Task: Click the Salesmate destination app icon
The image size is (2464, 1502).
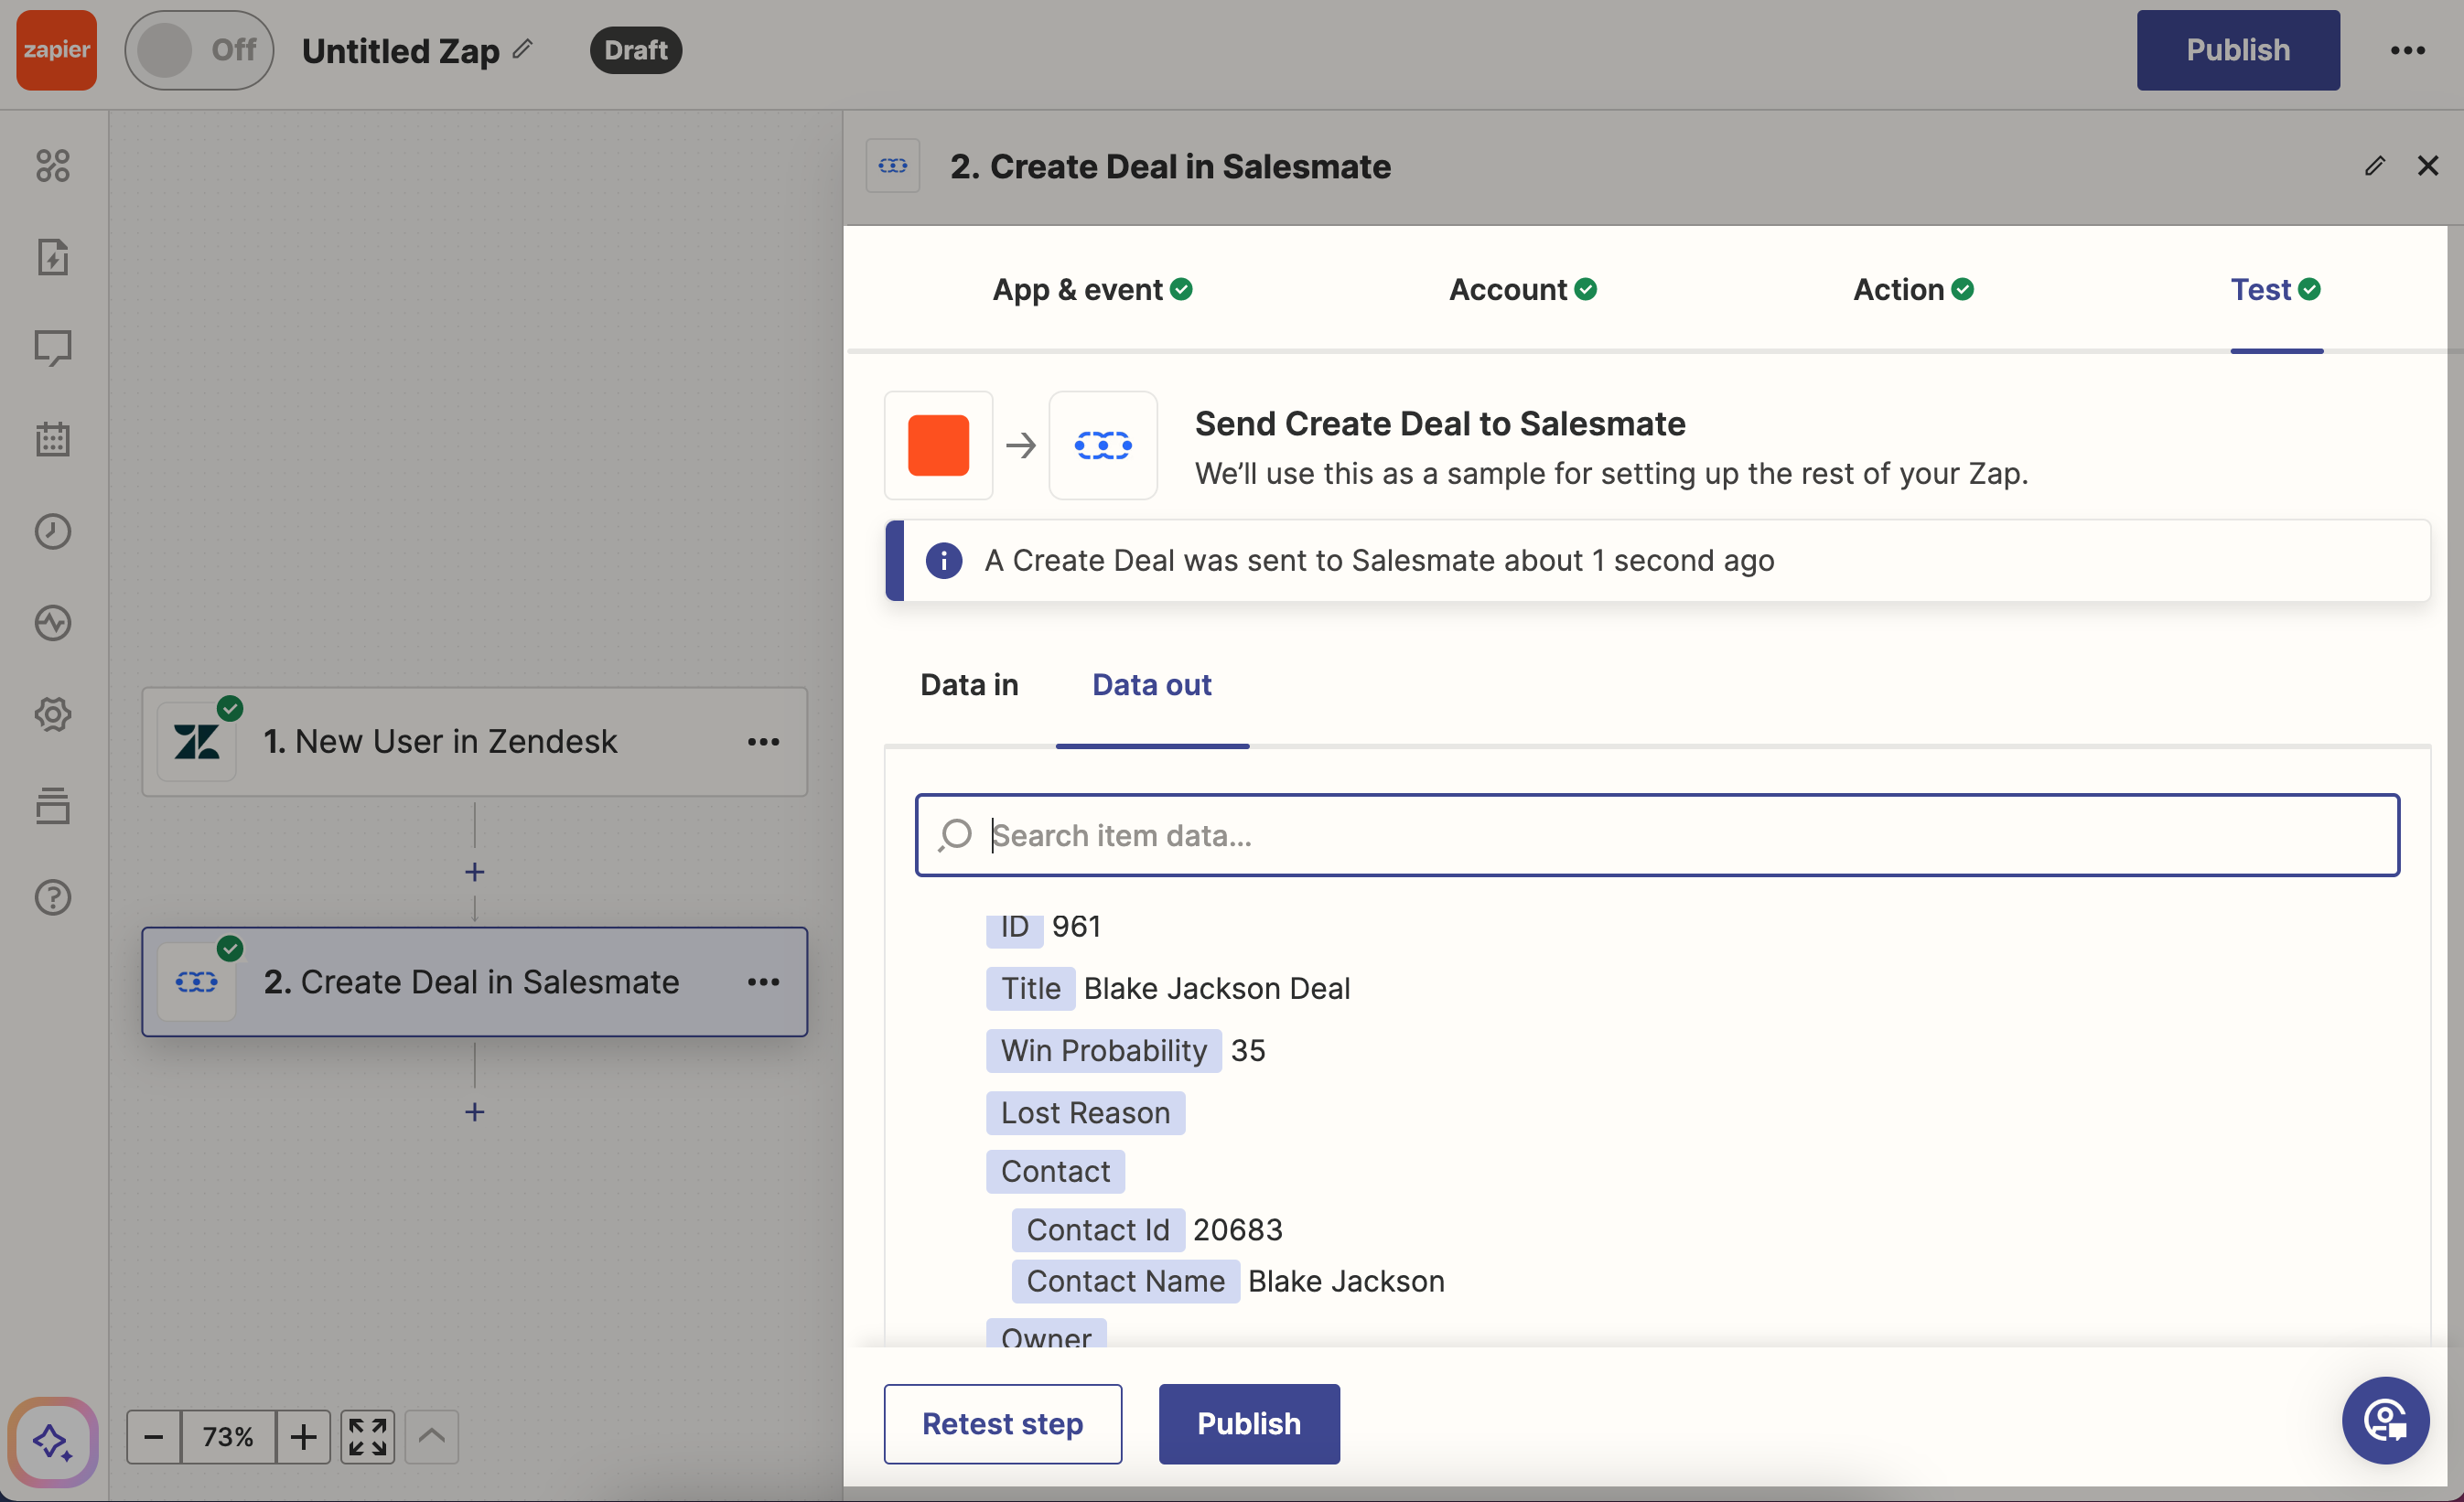Action: (1102, 445)
